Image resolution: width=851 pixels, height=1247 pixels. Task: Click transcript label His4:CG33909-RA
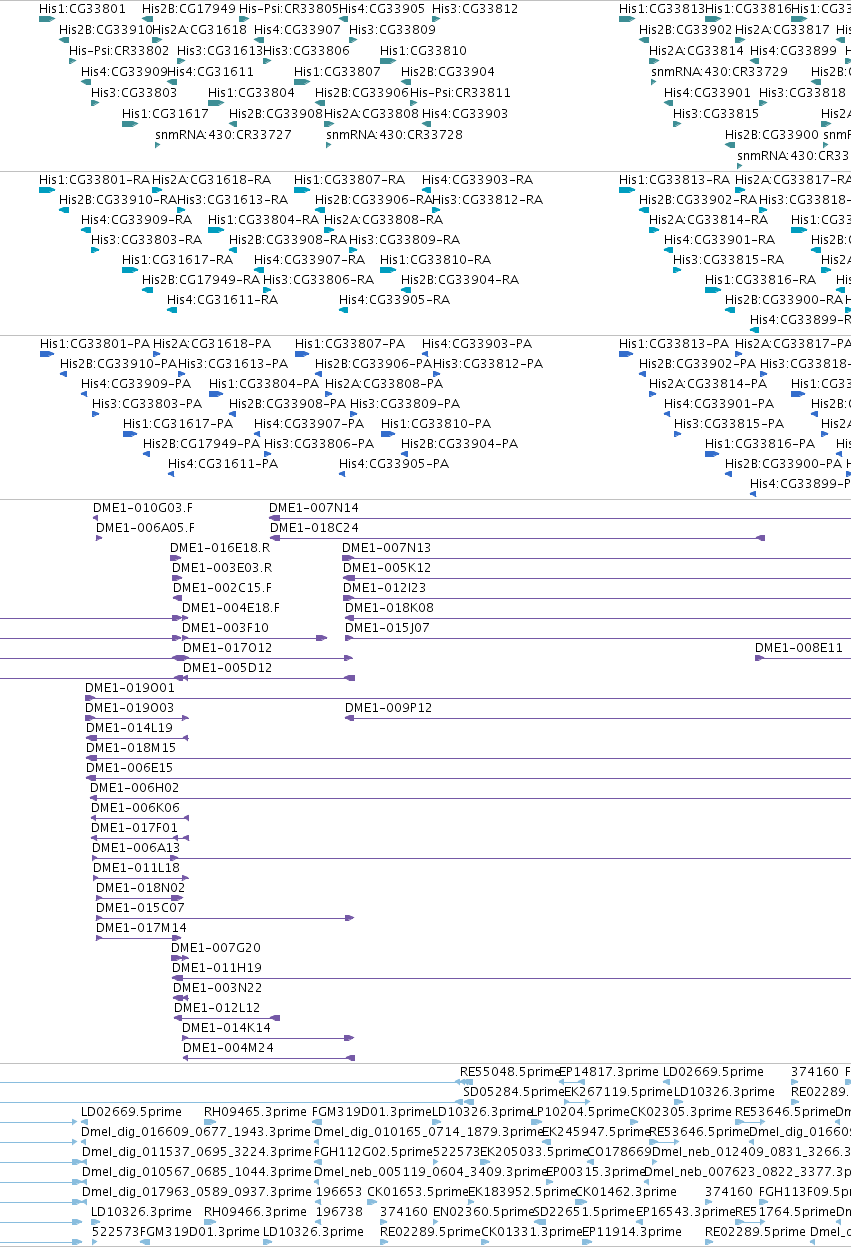tap(136, 220)
